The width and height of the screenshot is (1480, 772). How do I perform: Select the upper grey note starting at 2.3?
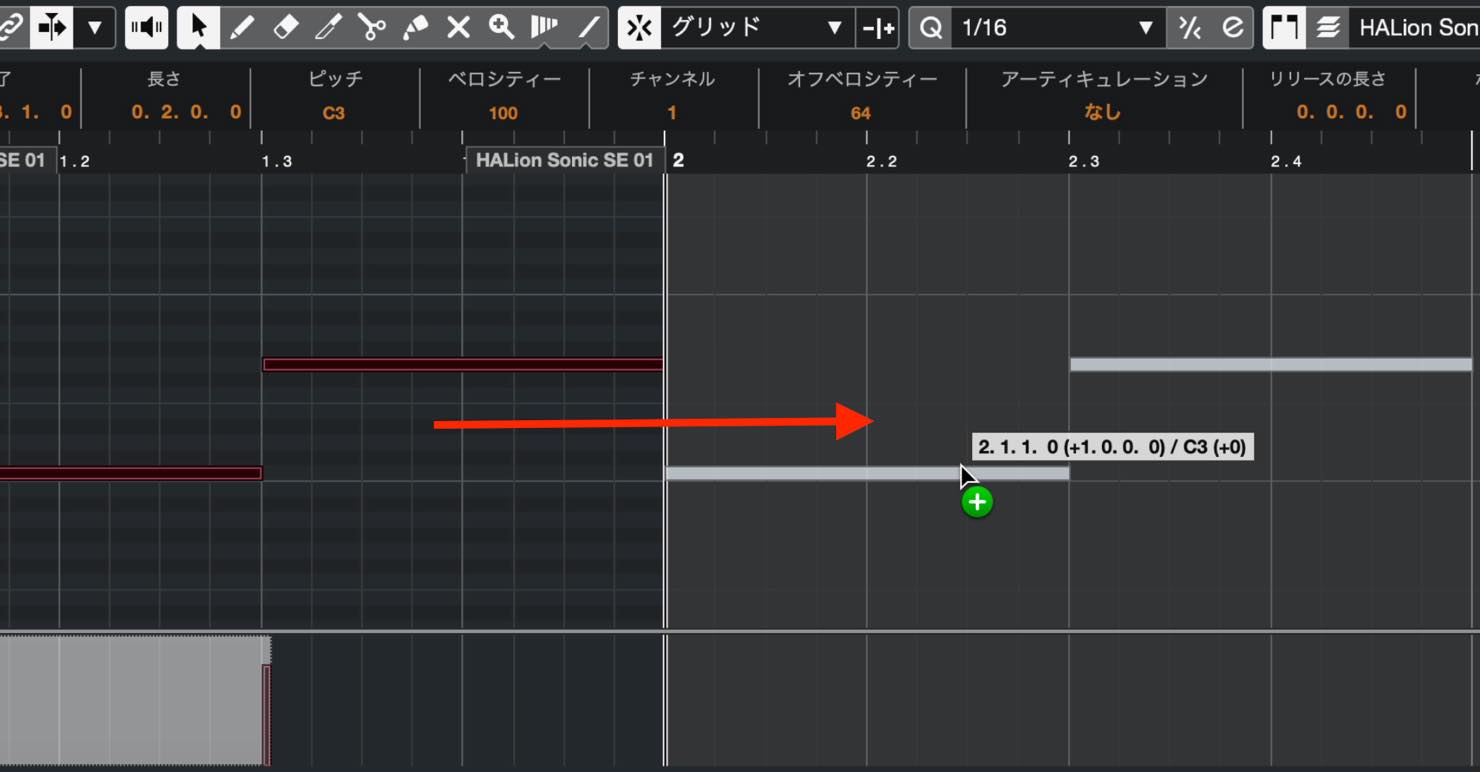1271,364
